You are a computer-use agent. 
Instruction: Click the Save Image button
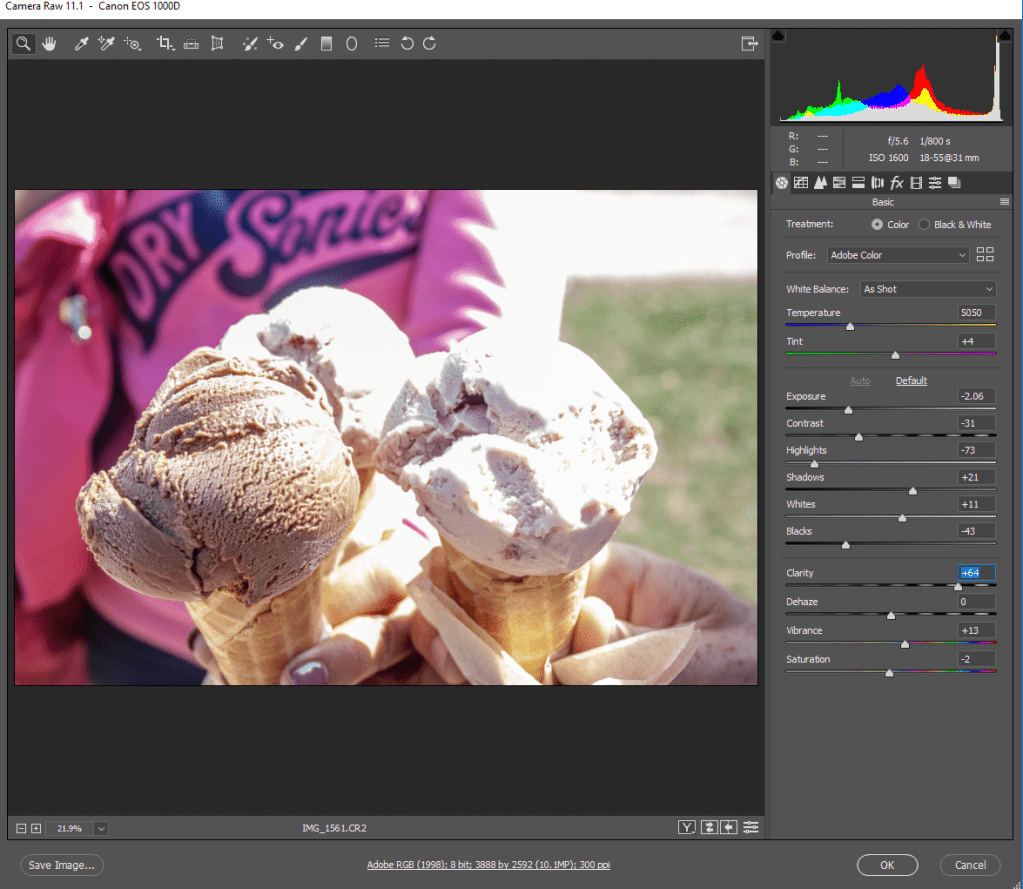click(62, 865)
